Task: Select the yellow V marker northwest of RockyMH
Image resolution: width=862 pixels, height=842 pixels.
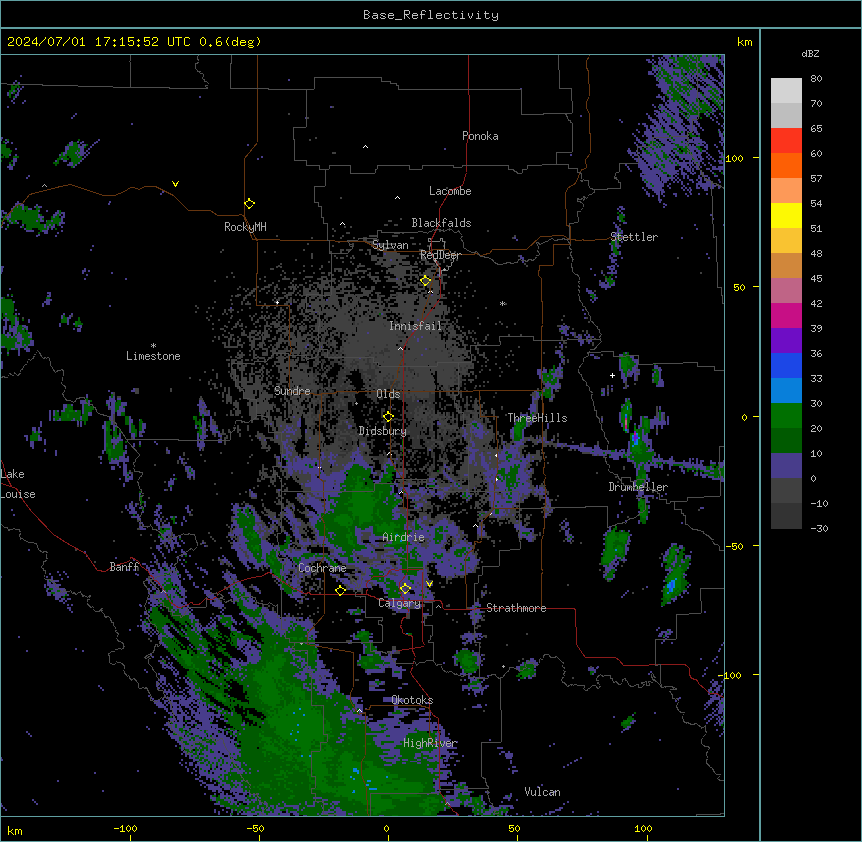Action: [175, 184]
